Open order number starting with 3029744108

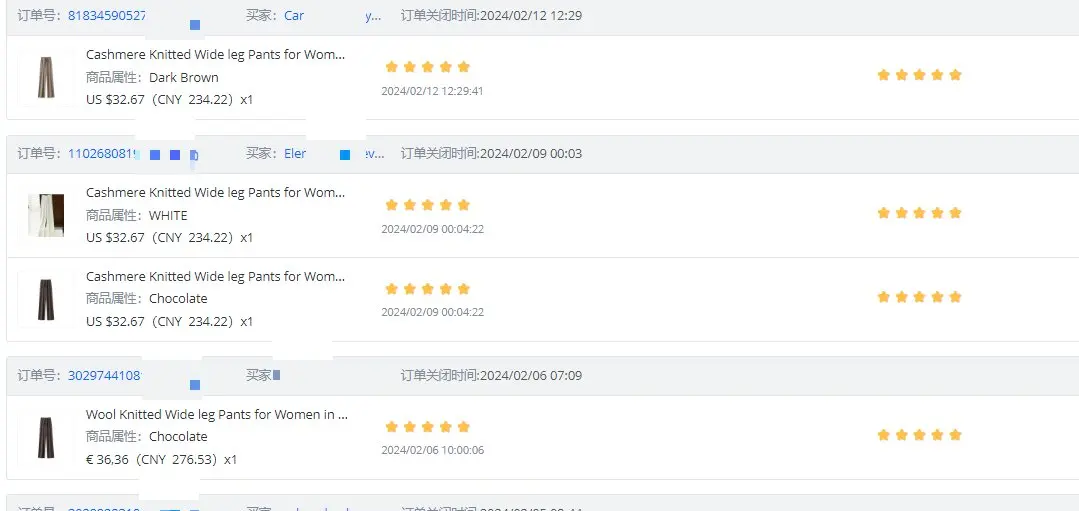105,376
